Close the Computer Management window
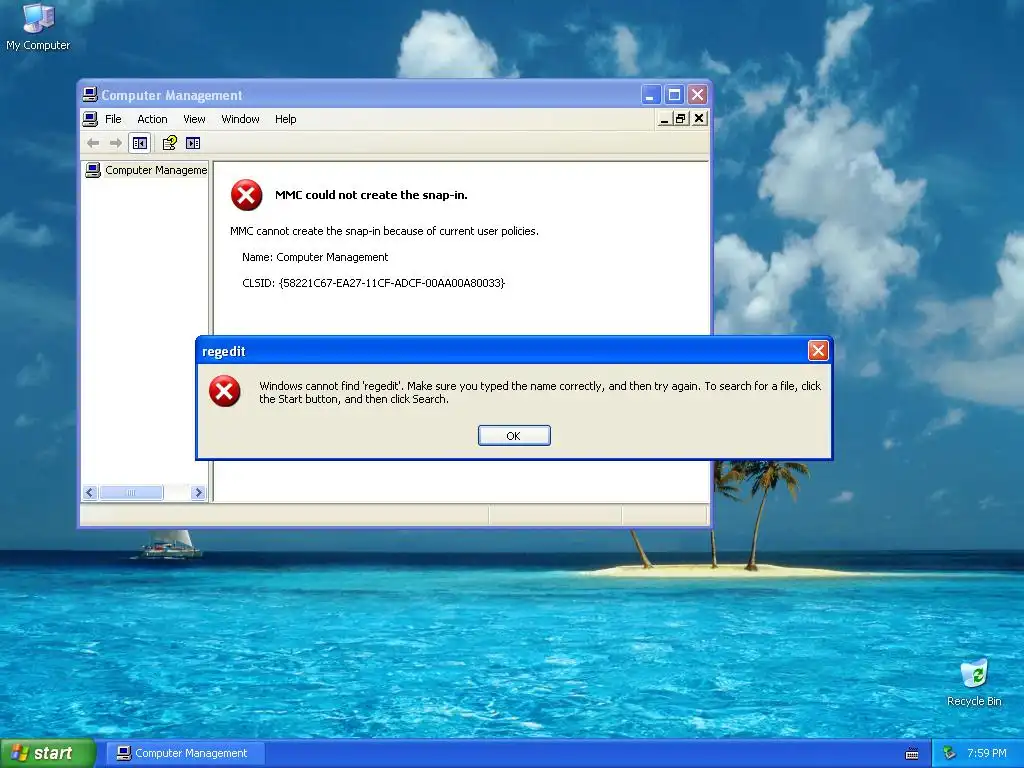The width and height of the screenshot is (1024, 768). pos(697,95)
